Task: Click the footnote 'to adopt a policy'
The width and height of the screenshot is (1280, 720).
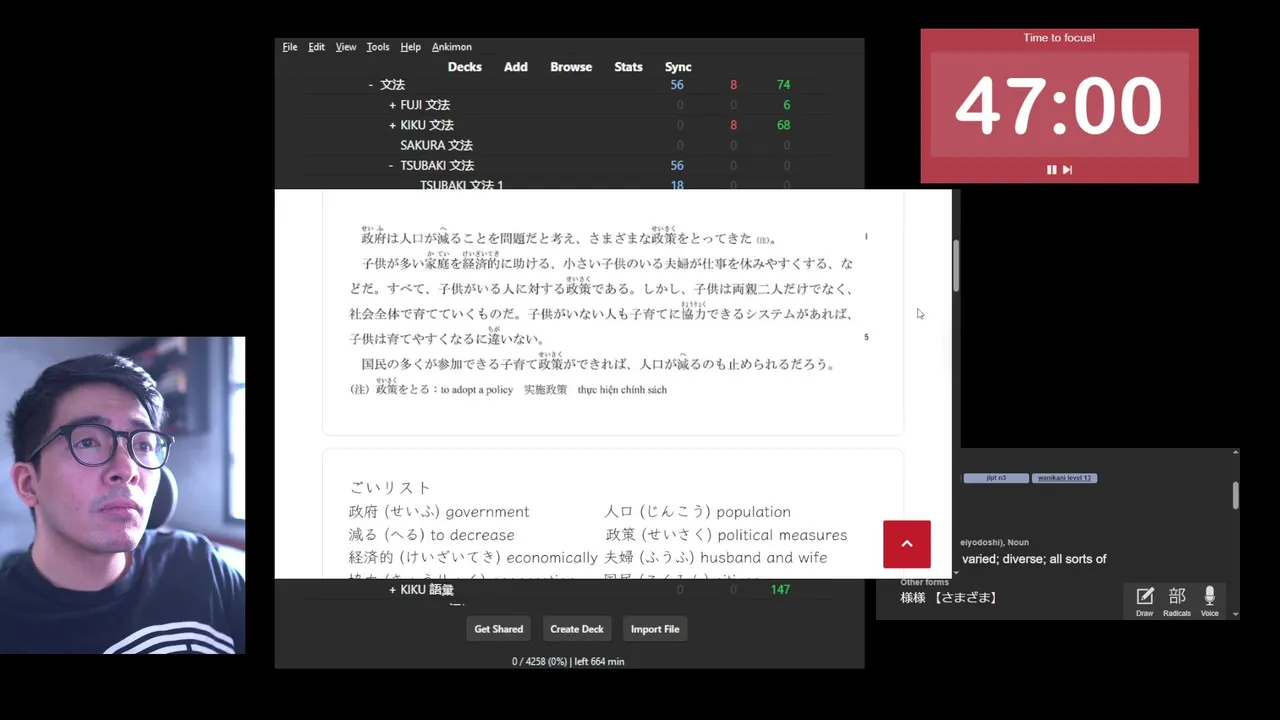Action: coord(476,390)
